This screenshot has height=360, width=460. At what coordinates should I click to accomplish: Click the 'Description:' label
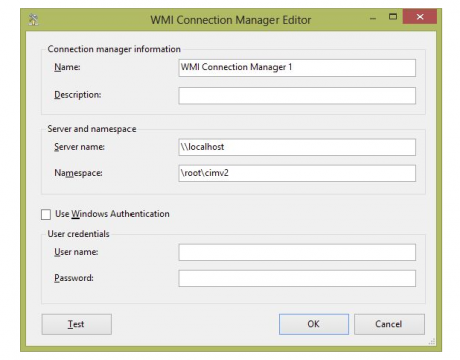click(78, 95)
